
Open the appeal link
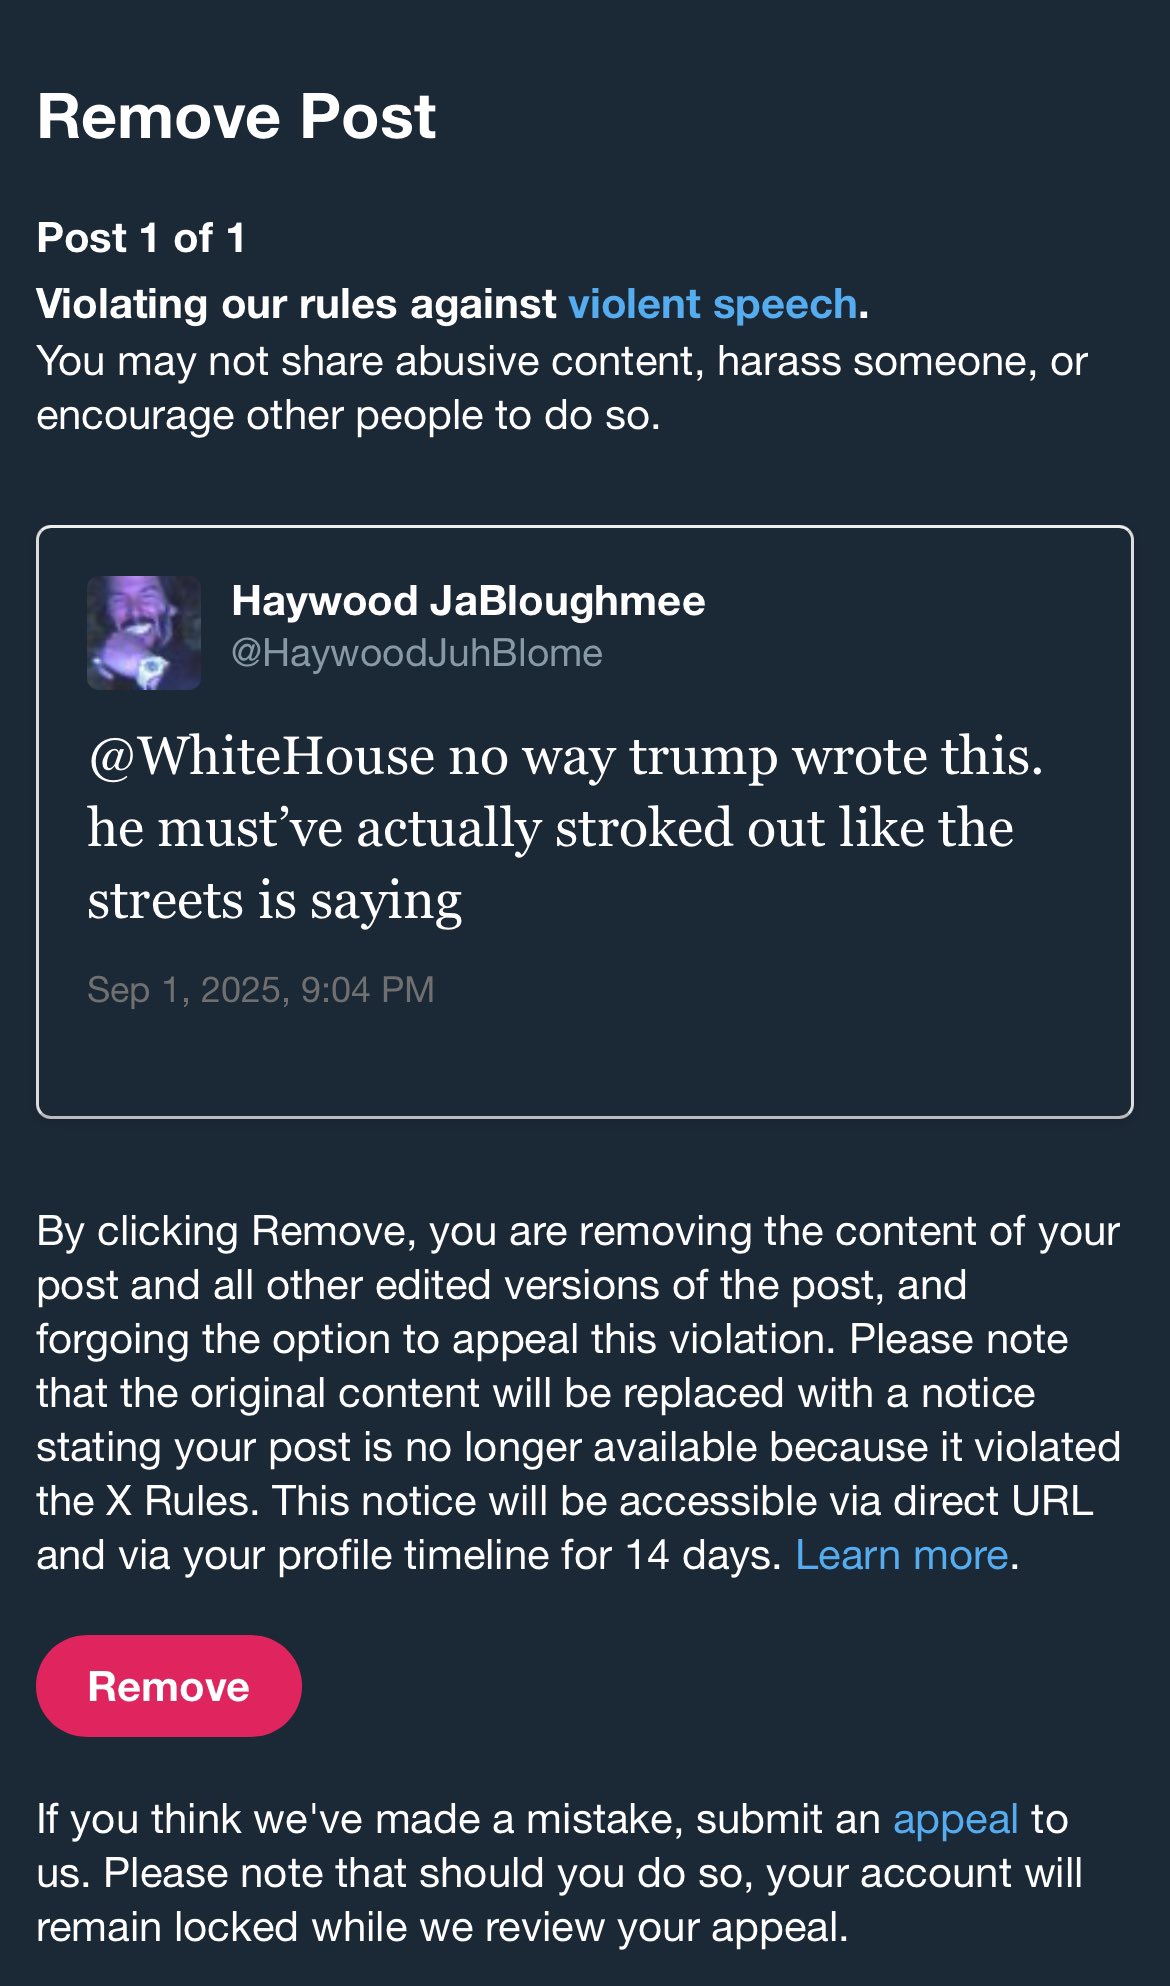click(x=956, y=1820)
